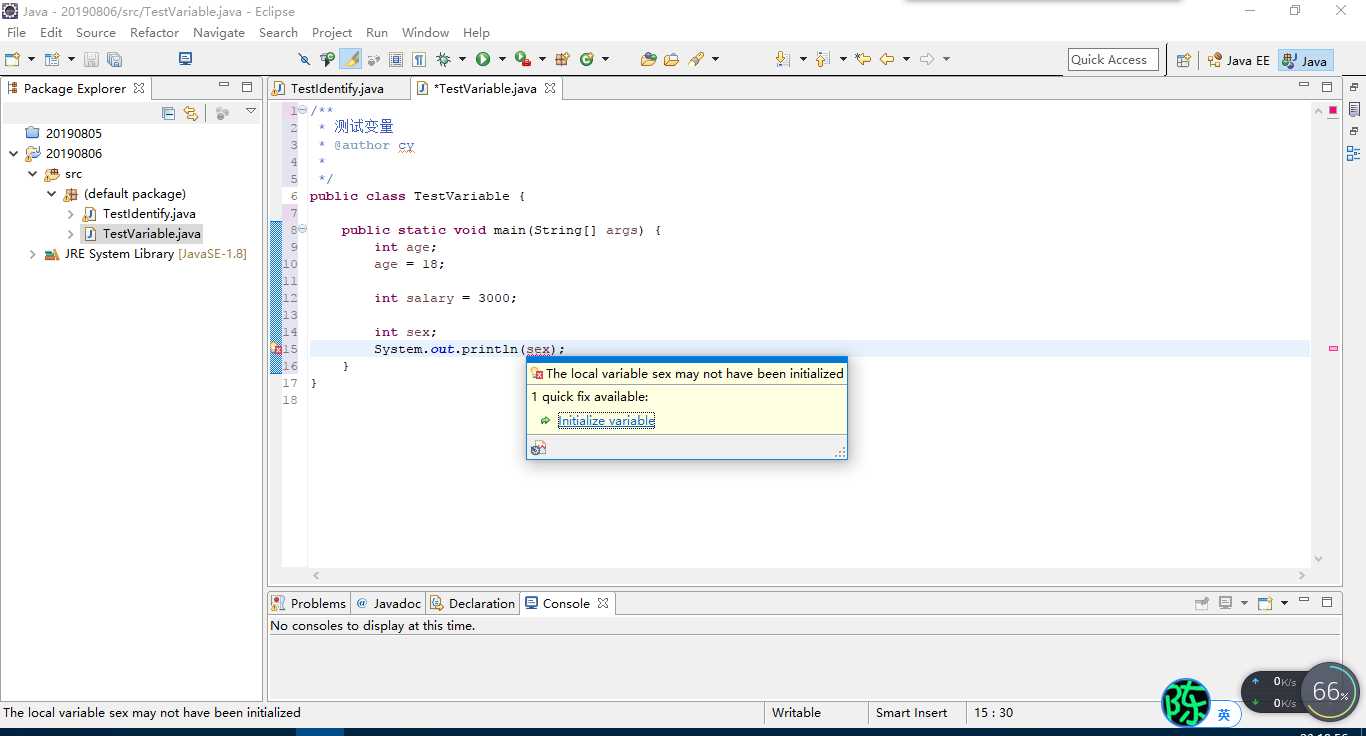Screen dimensions: 1366x736
Task: Click the Previous Annotation icon
Action: click(x=823, y=60)
